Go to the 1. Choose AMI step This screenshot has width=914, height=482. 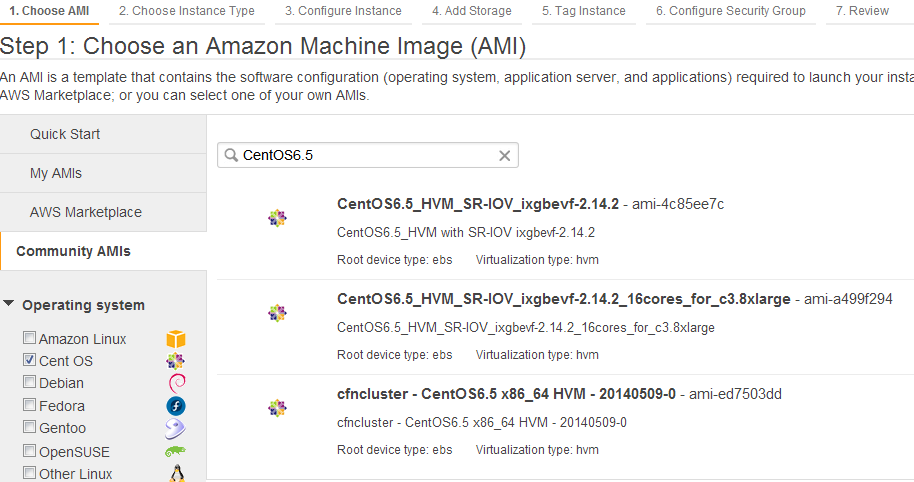49,11
